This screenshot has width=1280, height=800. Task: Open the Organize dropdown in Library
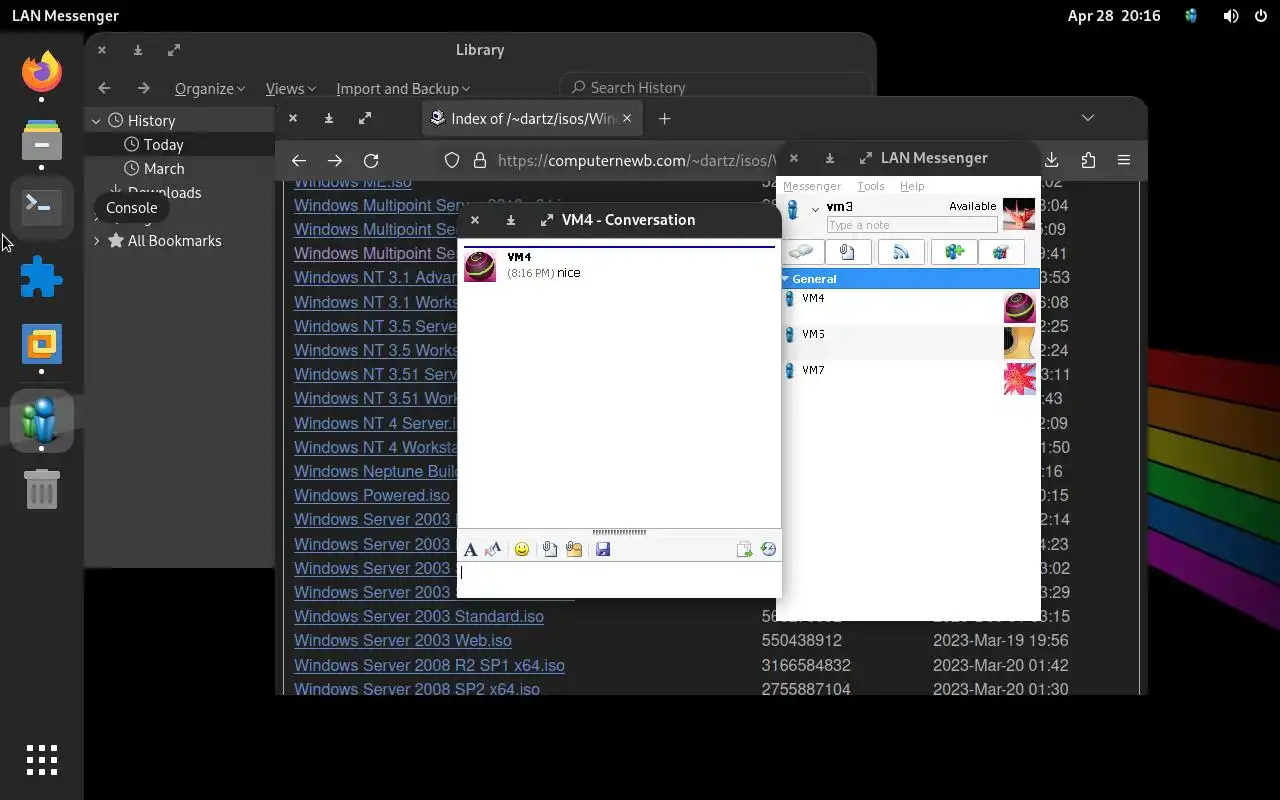click(210, 88)
